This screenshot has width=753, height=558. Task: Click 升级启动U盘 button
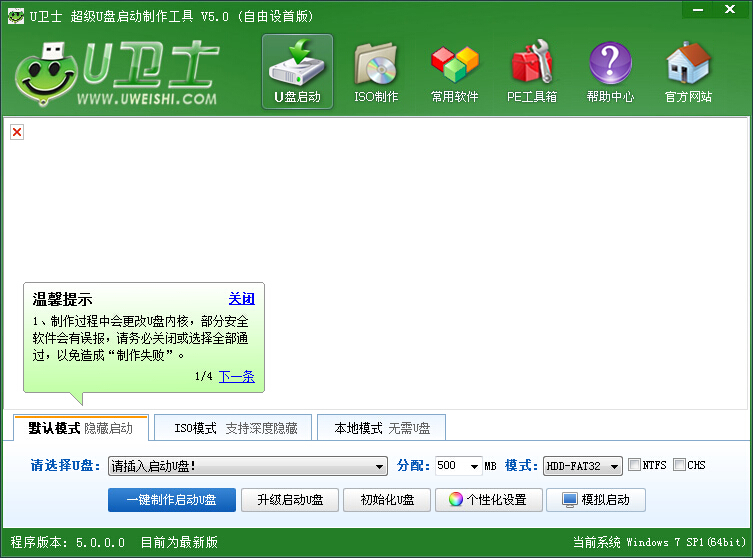click(290, 500)
